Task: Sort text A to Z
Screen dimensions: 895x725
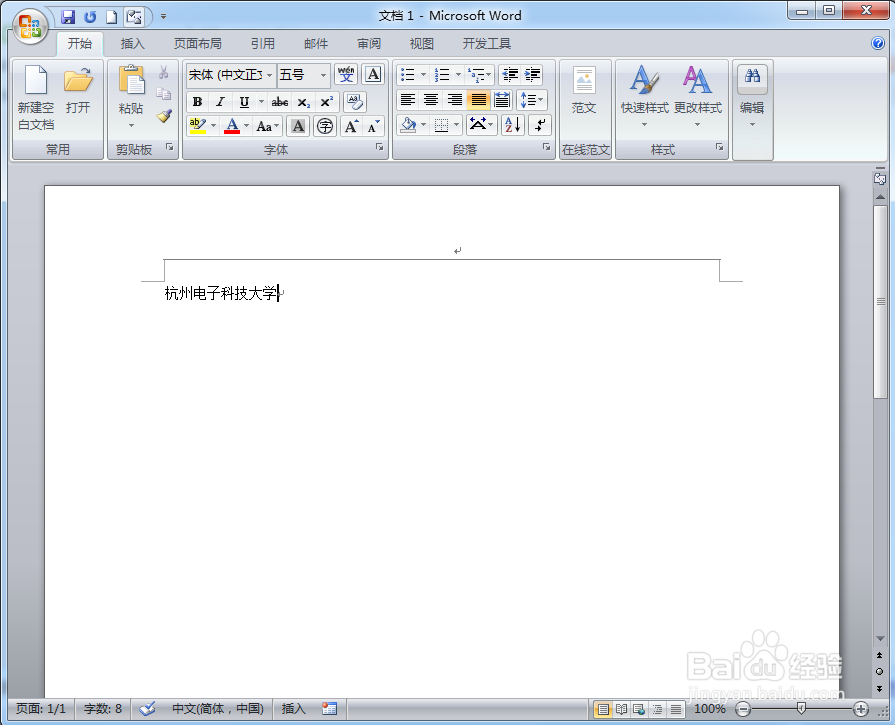Action: [x=513, y=124]
